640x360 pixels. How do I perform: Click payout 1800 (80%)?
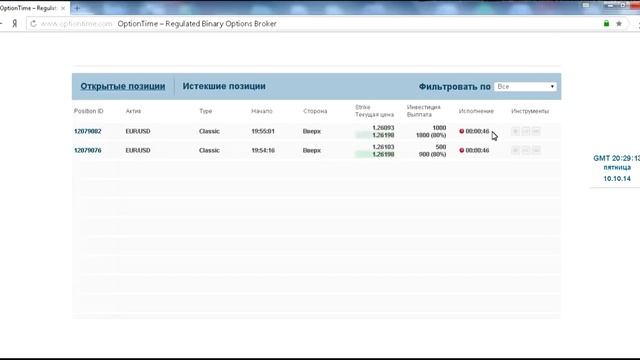point(431,135)
